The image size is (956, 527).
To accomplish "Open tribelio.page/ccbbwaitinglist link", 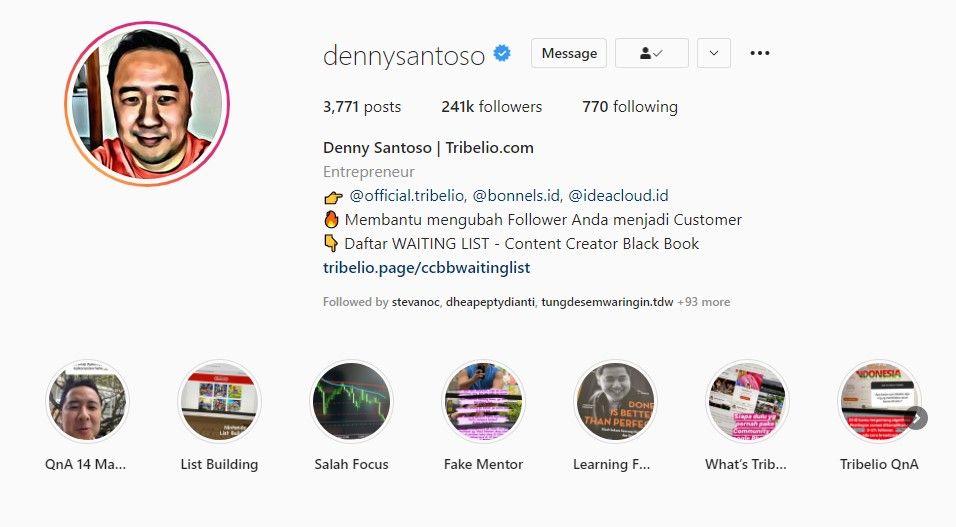I will 426,268.
